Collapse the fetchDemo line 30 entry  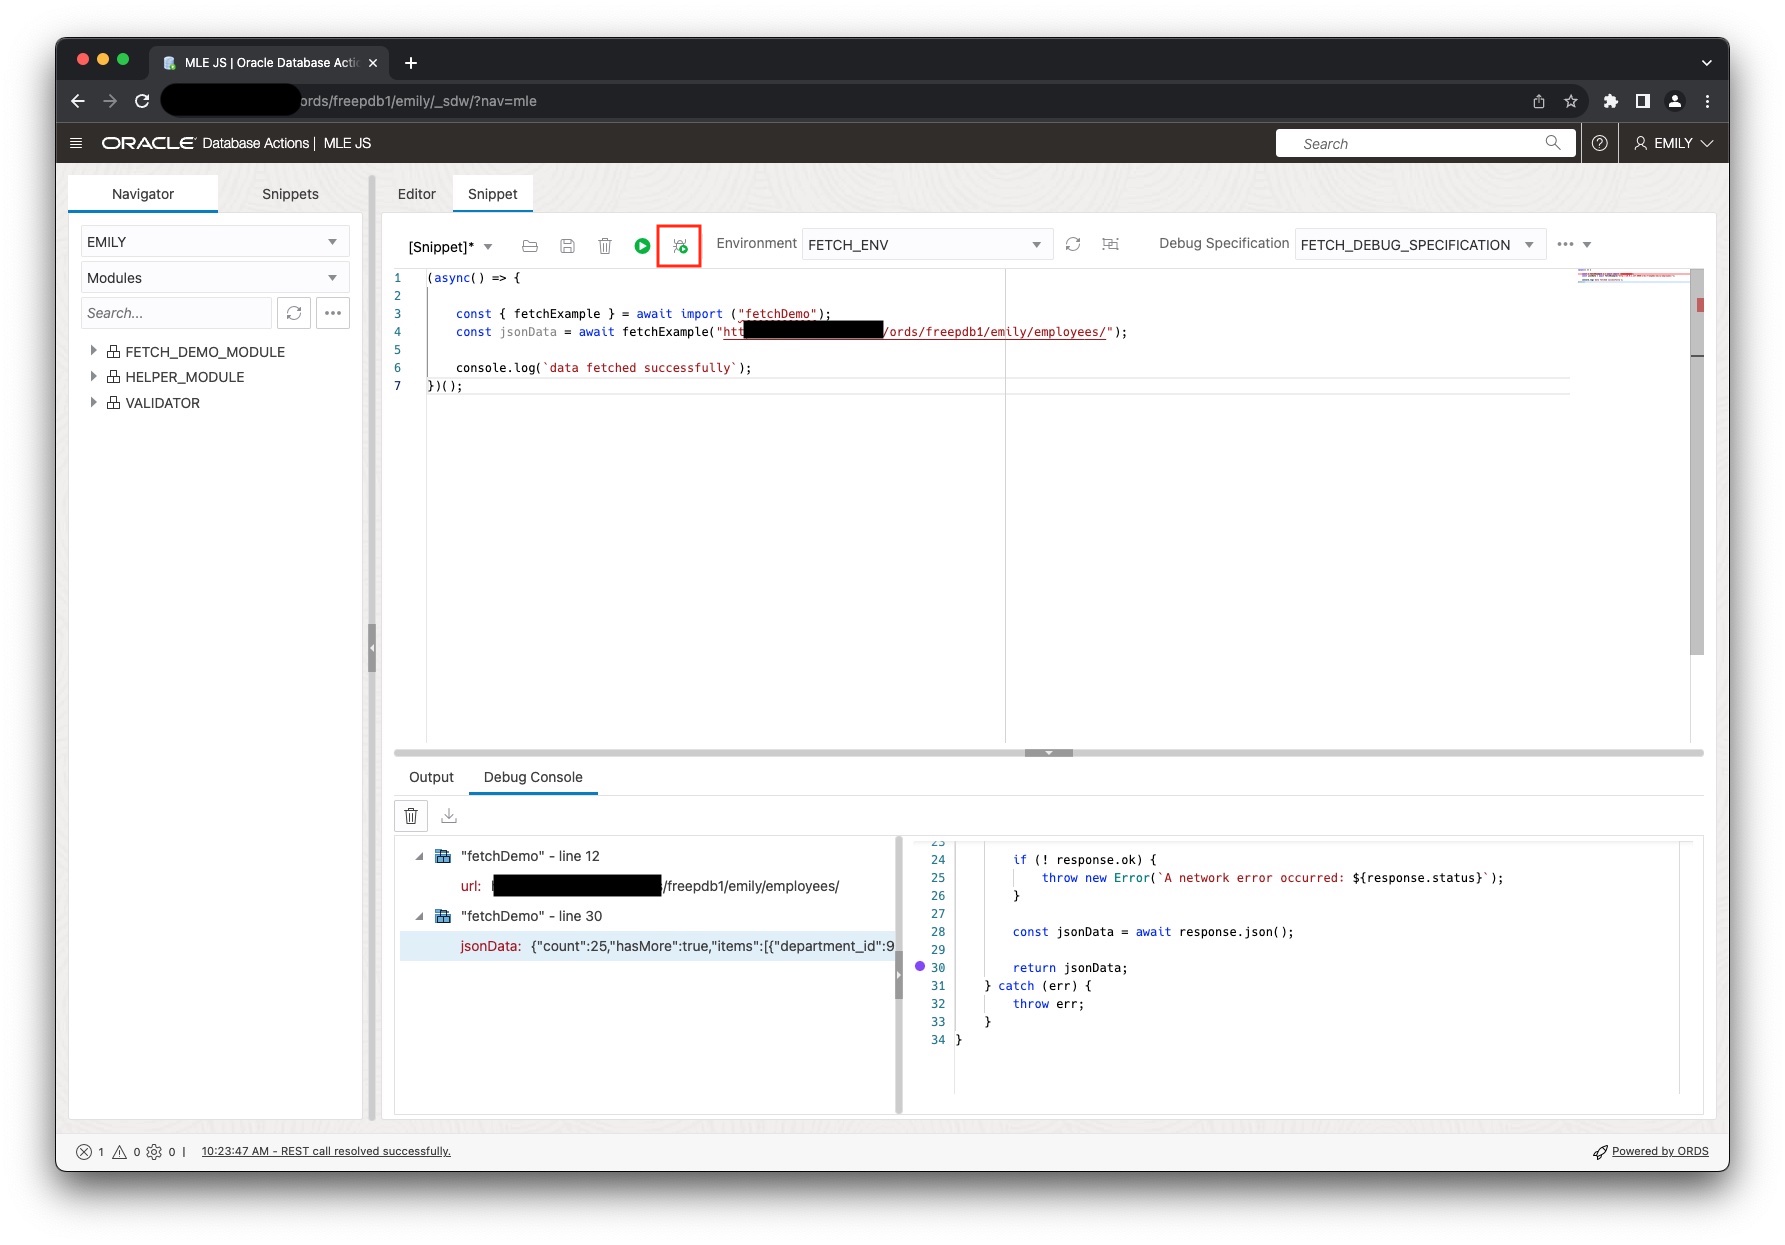421,916
